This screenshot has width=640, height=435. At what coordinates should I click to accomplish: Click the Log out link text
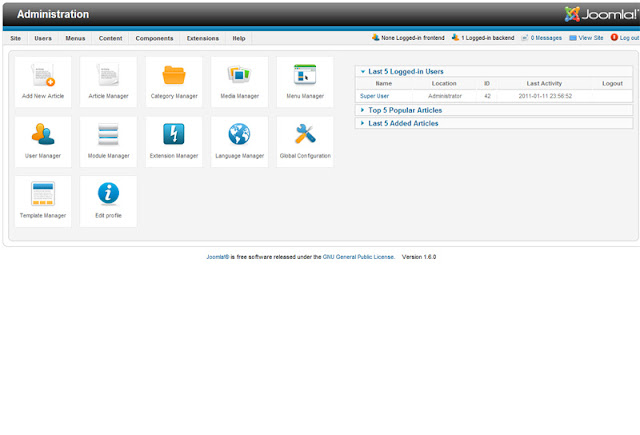tap(629, 38)
